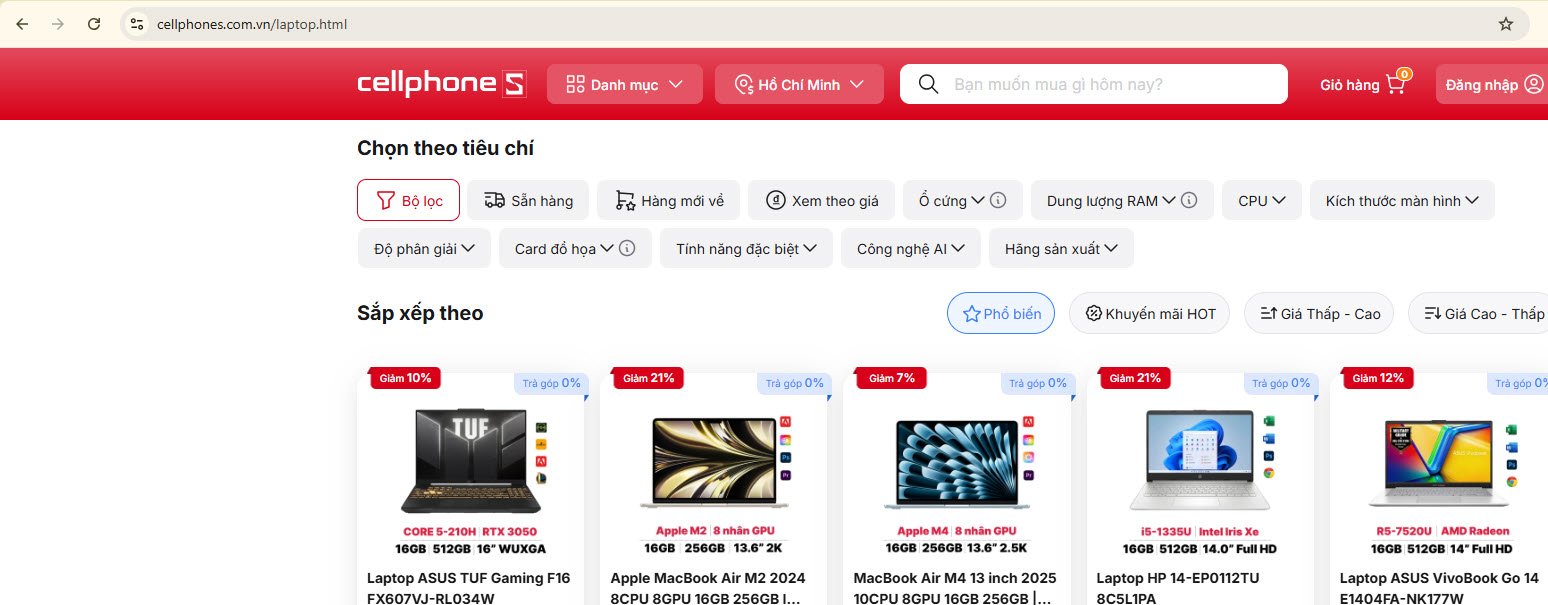Click the shopping cart icon
This screenshot has width=1548, height=605.
click(x=1396, y=84)
